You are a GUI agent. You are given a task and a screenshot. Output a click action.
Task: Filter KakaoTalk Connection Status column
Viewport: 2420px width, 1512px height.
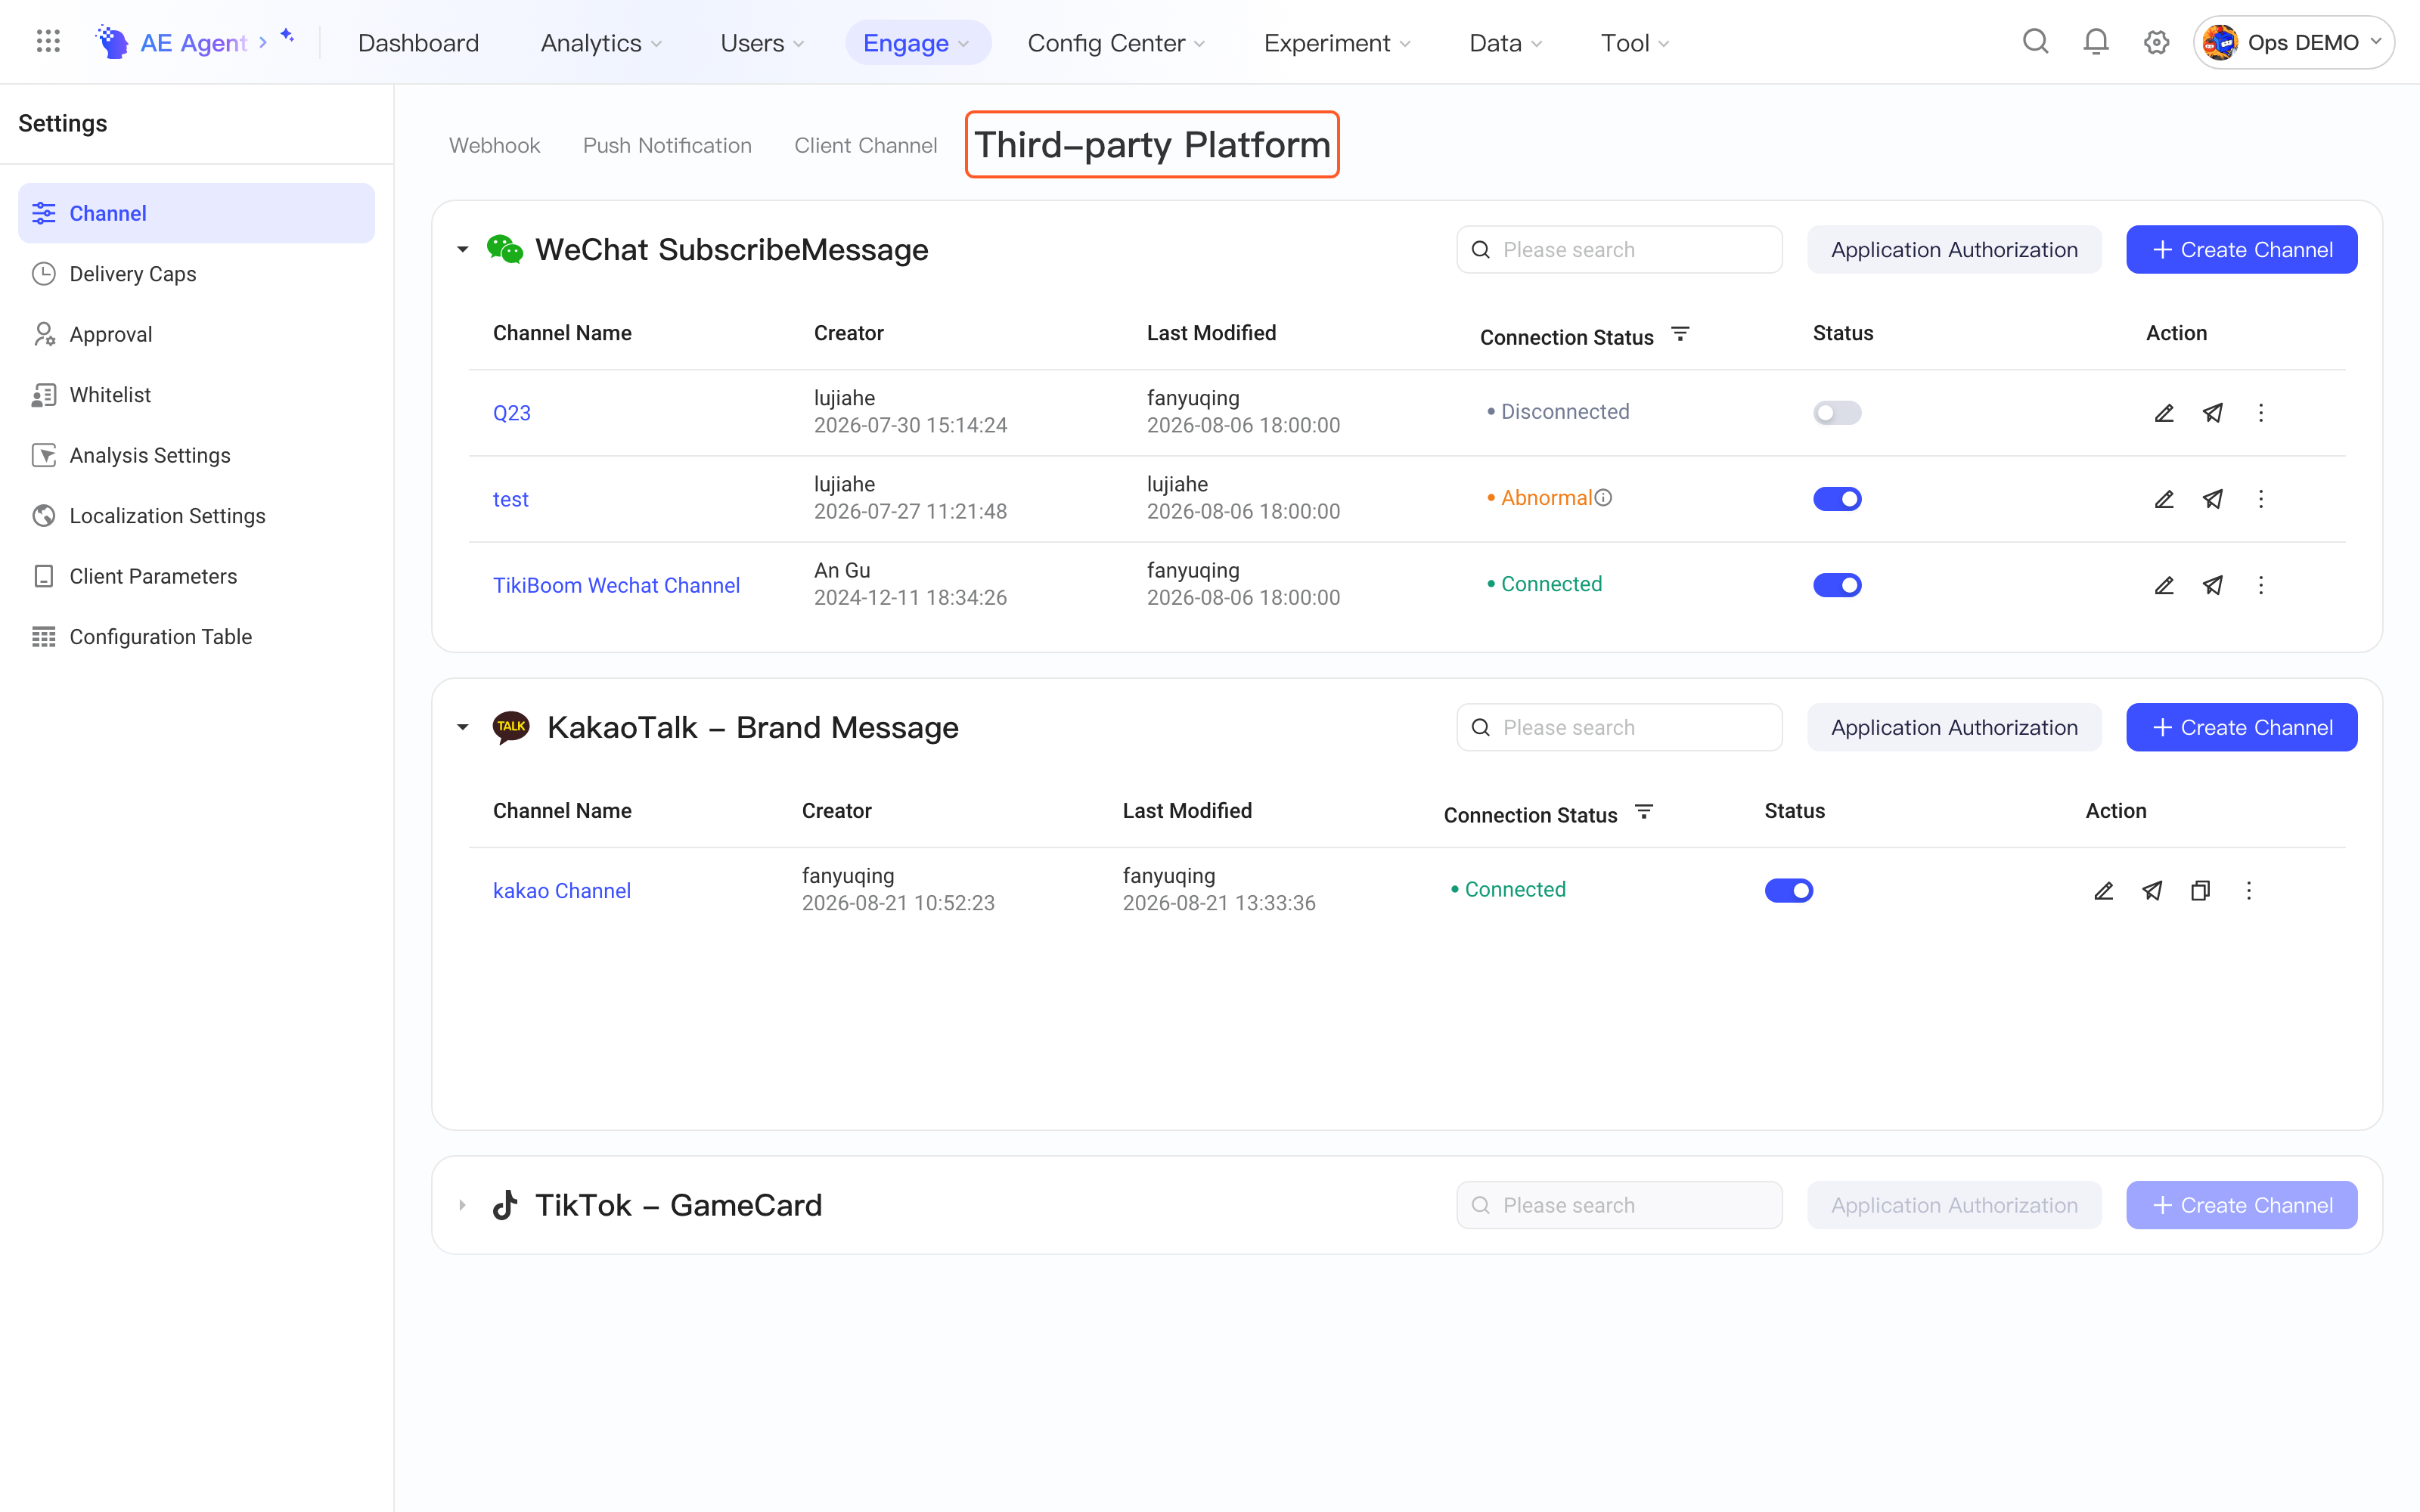coord(1644,812)
